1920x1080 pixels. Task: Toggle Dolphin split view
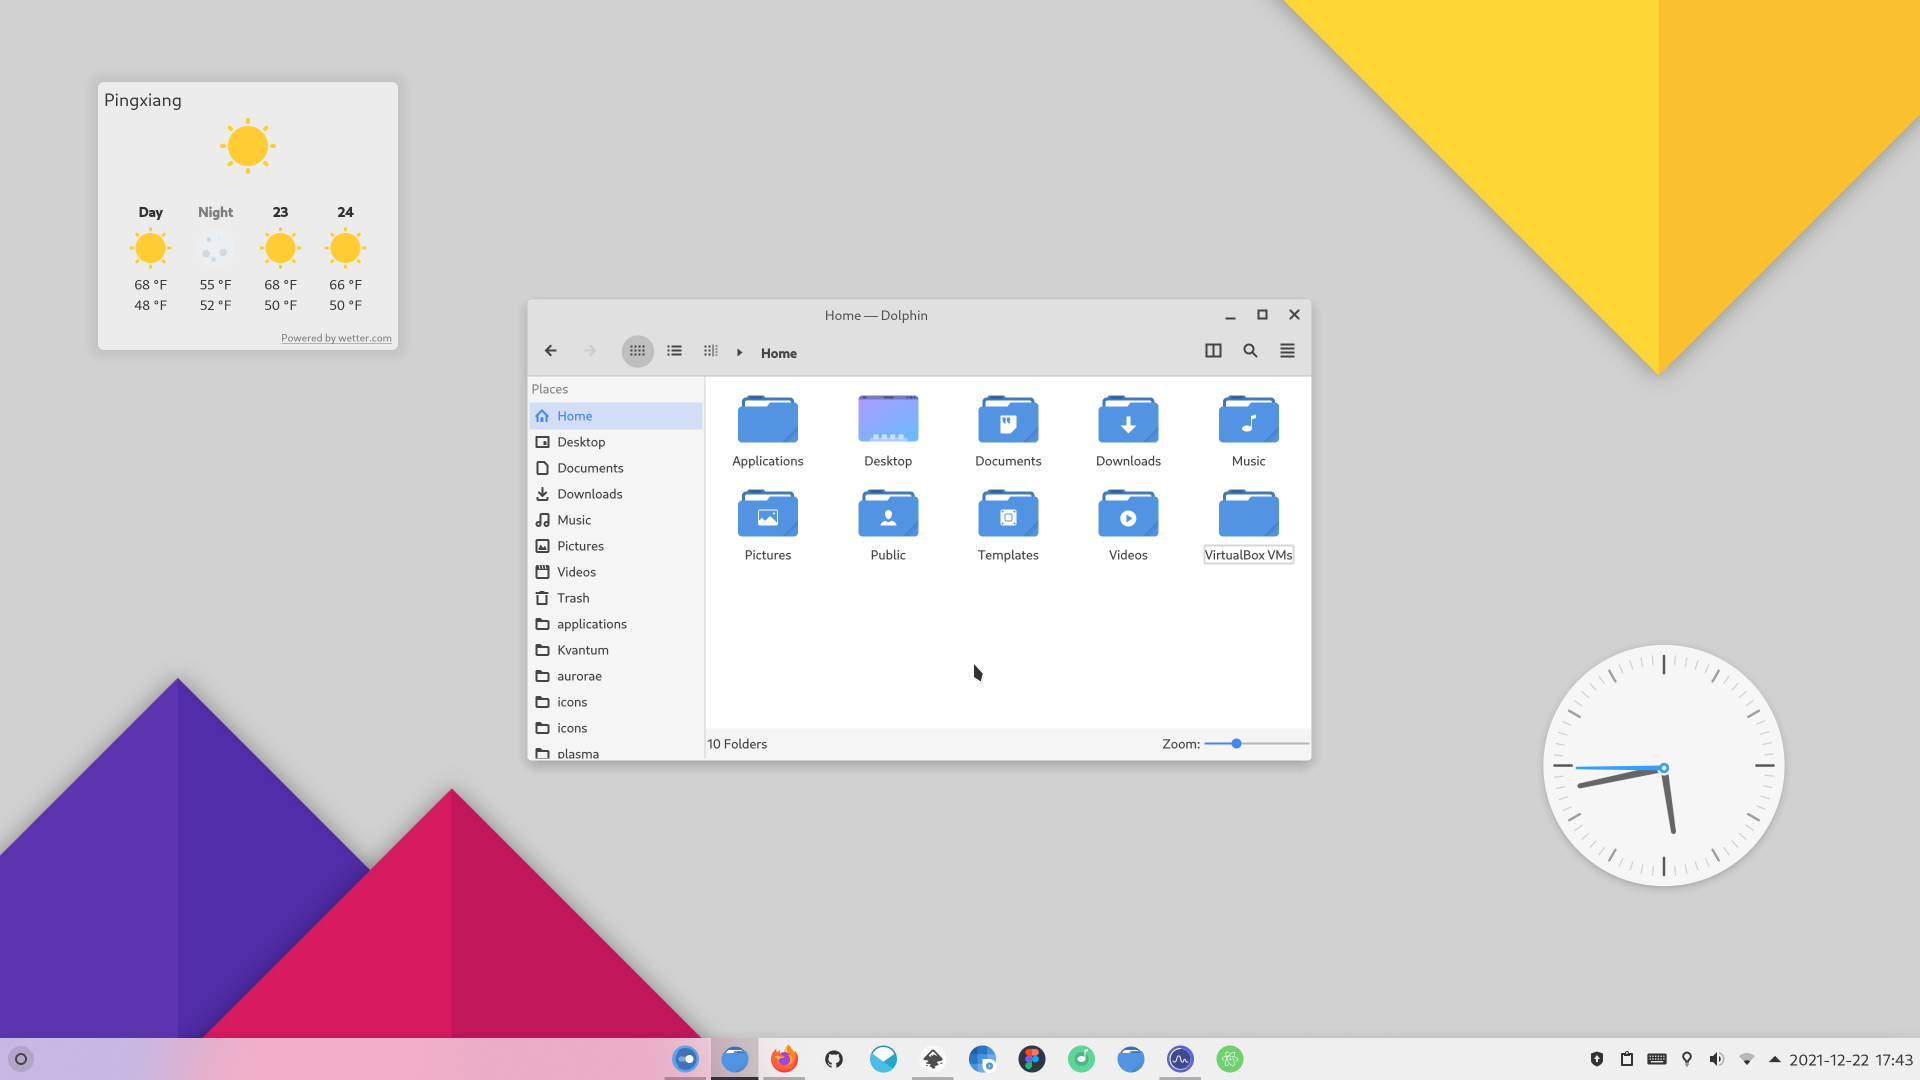[1213, 351]
